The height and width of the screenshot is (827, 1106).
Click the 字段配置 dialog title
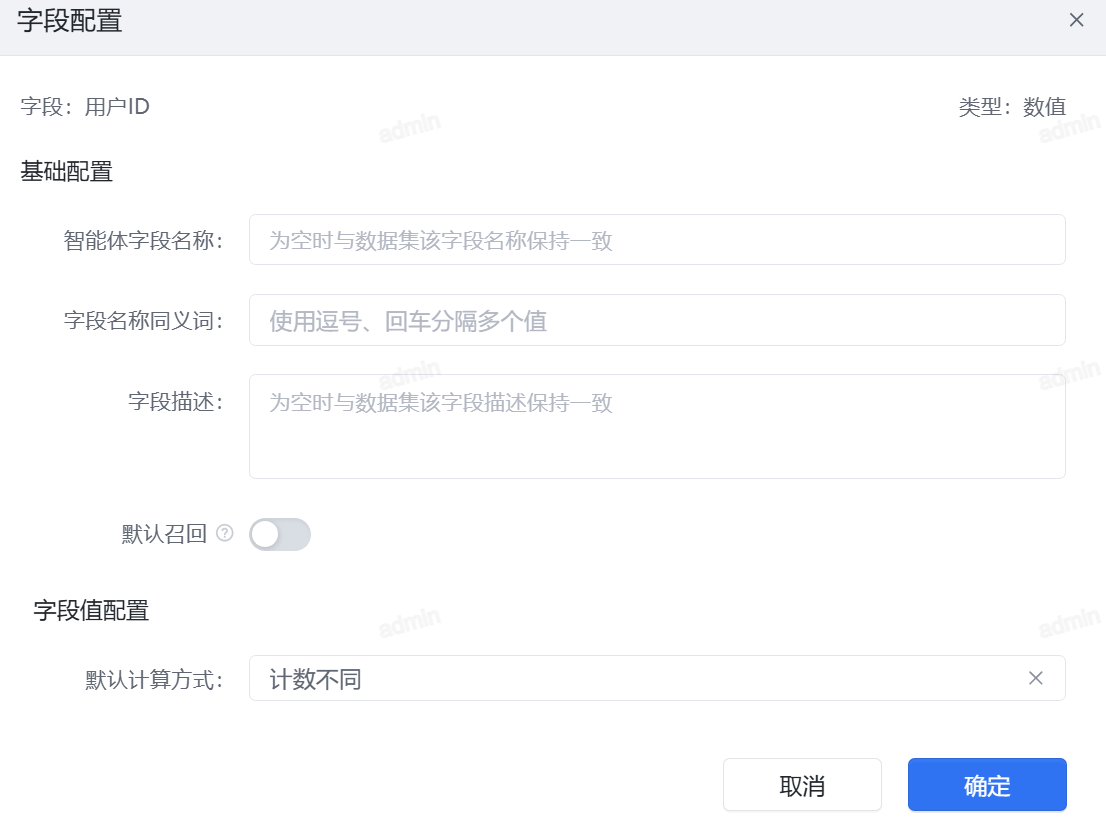coord(69,20)
